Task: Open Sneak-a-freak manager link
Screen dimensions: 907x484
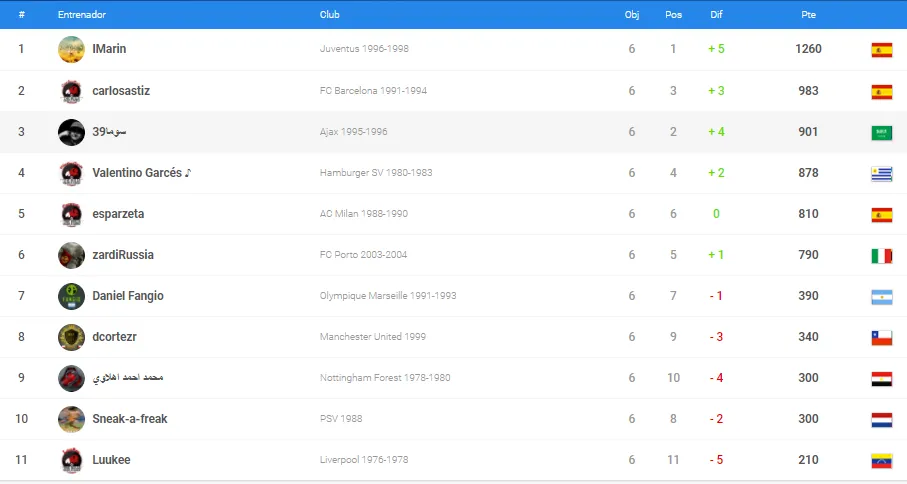Action: [130, 419]
